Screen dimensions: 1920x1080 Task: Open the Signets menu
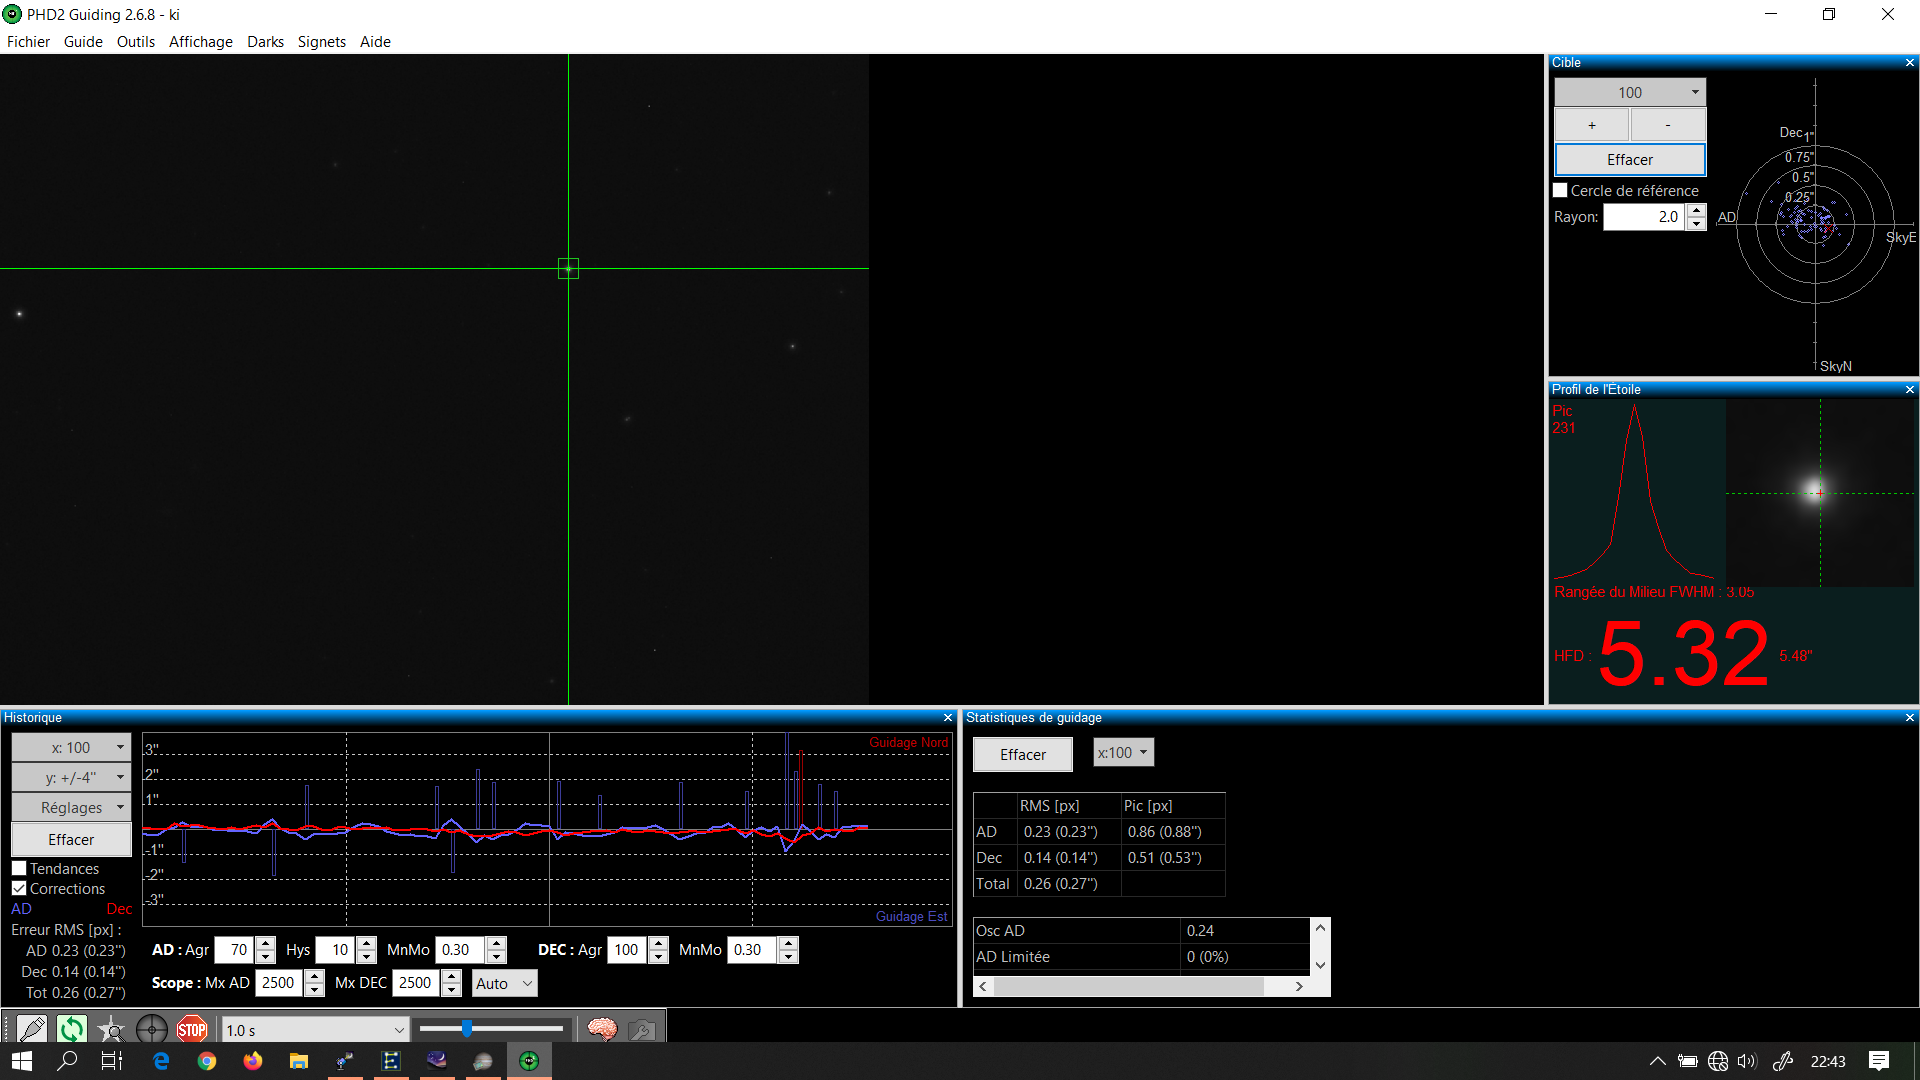(x=321, y=42)
